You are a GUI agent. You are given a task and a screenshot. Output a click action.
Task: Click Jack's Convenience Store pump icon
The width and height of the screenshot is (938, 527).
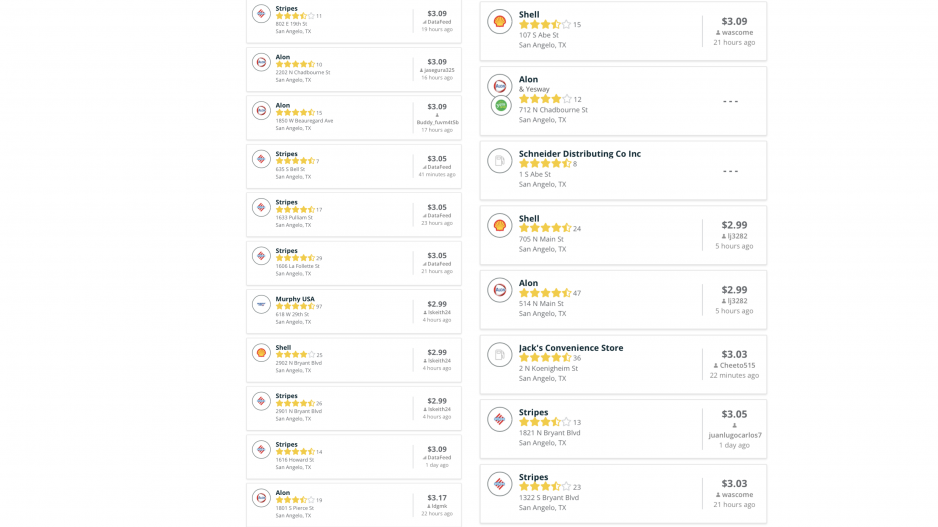point(500,355)
